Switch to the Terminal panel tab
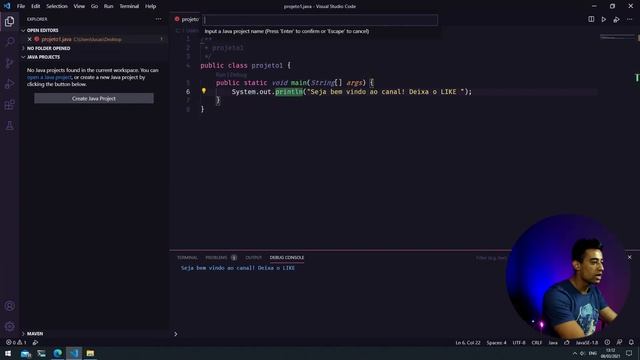Viewport: 640px width, 360px height. (x=187, y=258)
